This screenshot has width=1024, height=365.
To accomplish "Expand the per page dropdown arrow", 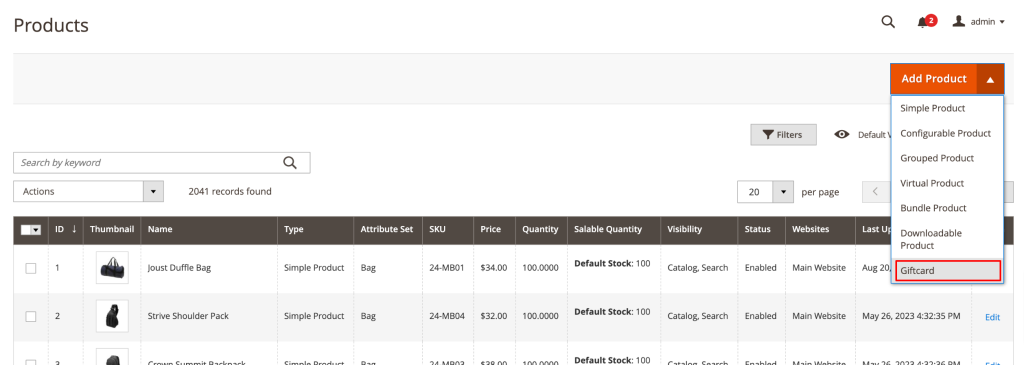I will tap(783, 192).
